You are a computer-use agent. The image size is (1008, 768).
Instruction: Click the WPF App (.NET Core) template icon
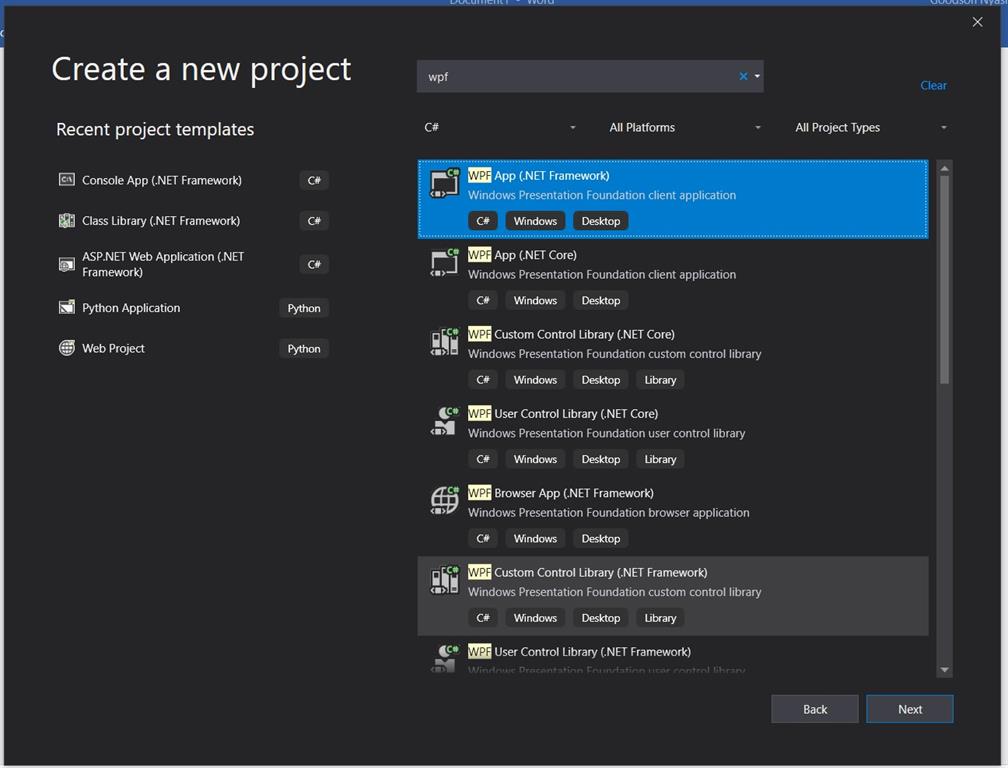coord(443,262)
